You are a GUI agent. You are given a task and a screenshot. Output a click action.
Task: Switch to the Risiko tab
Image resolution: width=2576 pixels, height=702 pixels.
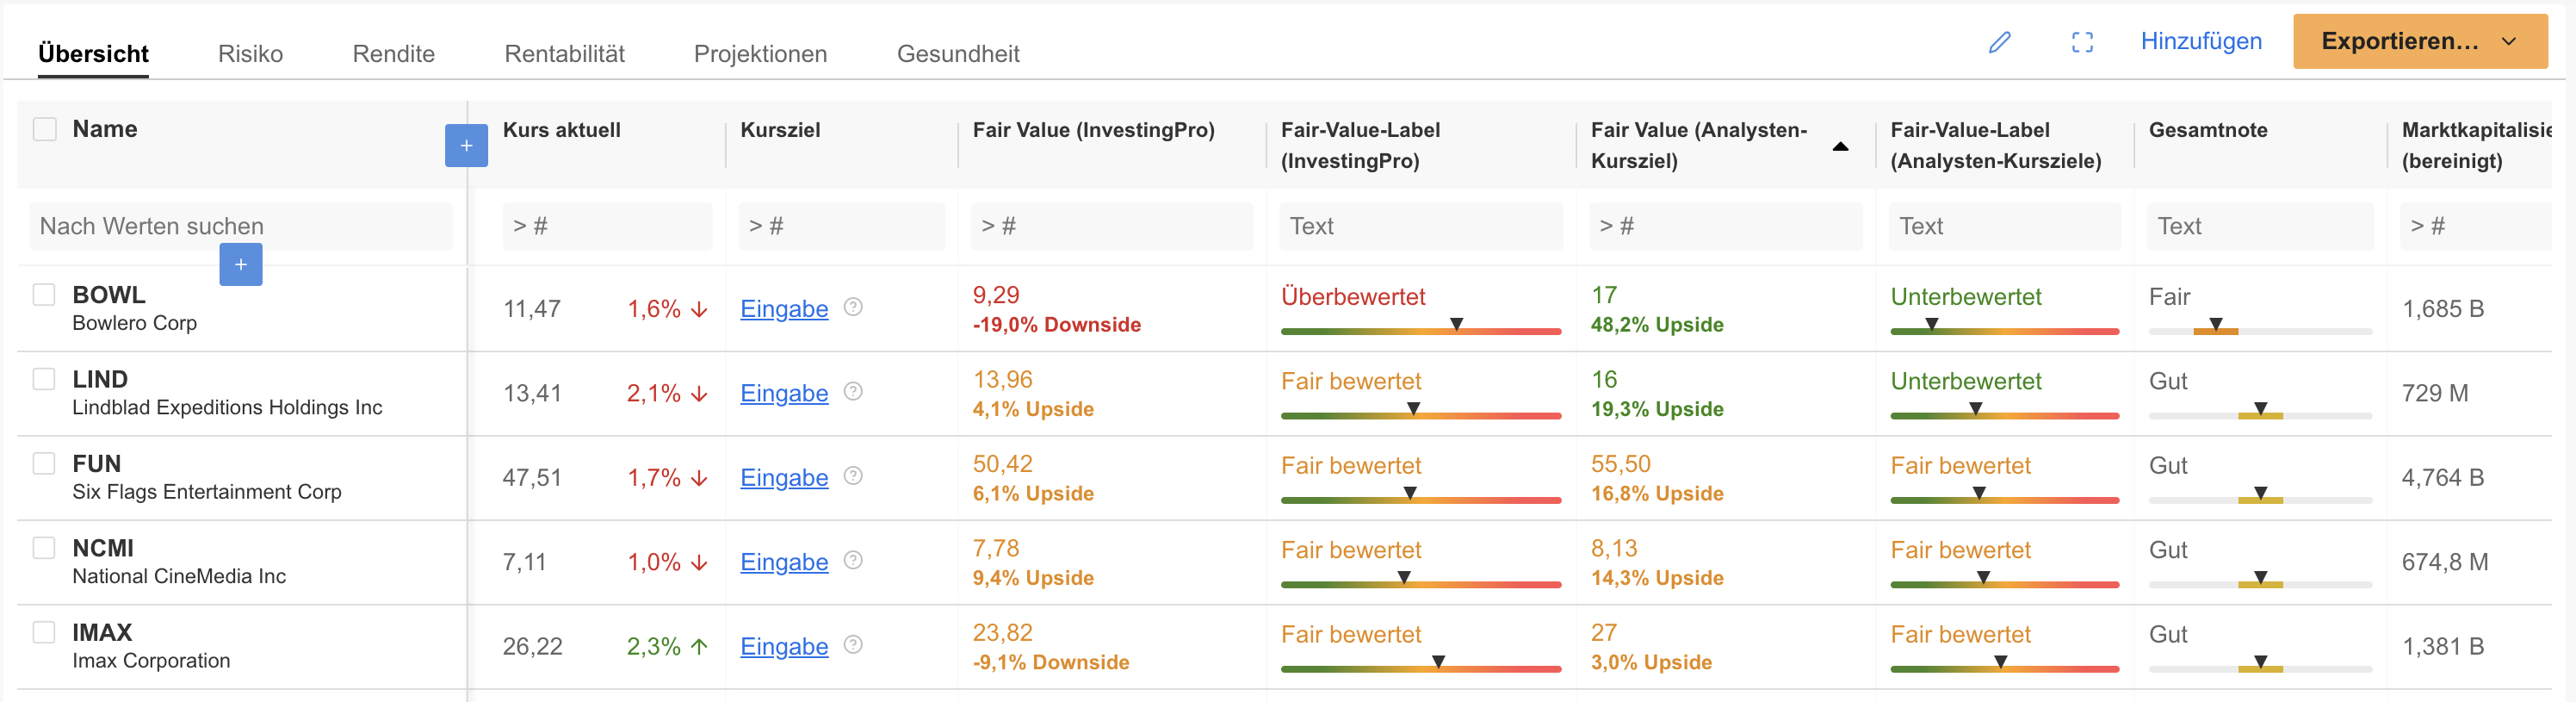(x=250, y=53)
